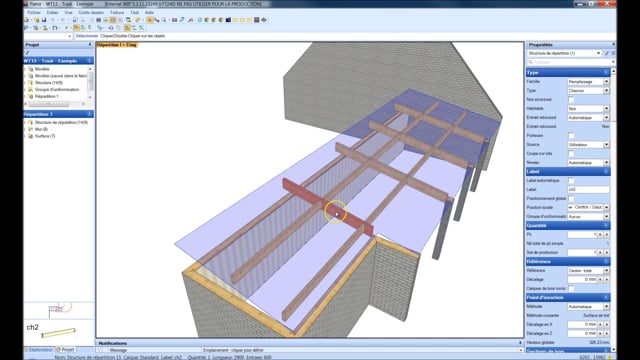Select the Répartition 1 view tab
The width and height of the screenshot is (640, 360).
(117, 44)
